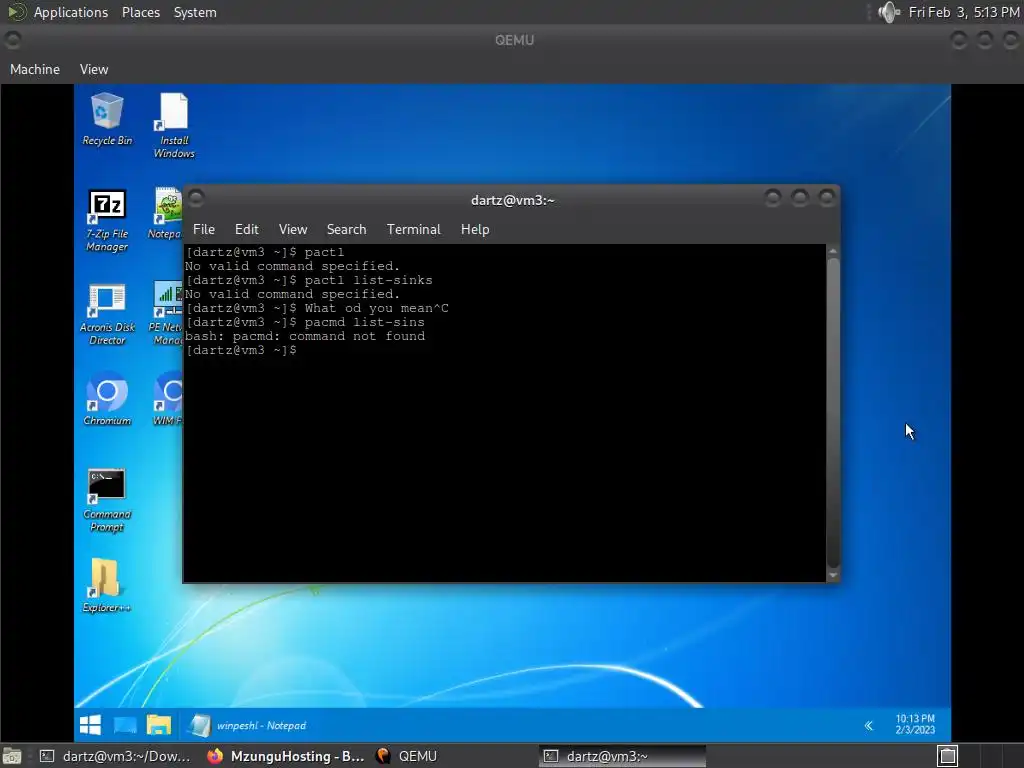Image resolution: width=1024 pixels, height=768 pixels.
Task: Click the terminal scrollbar up arrow
Action: [x=833, y=251]
